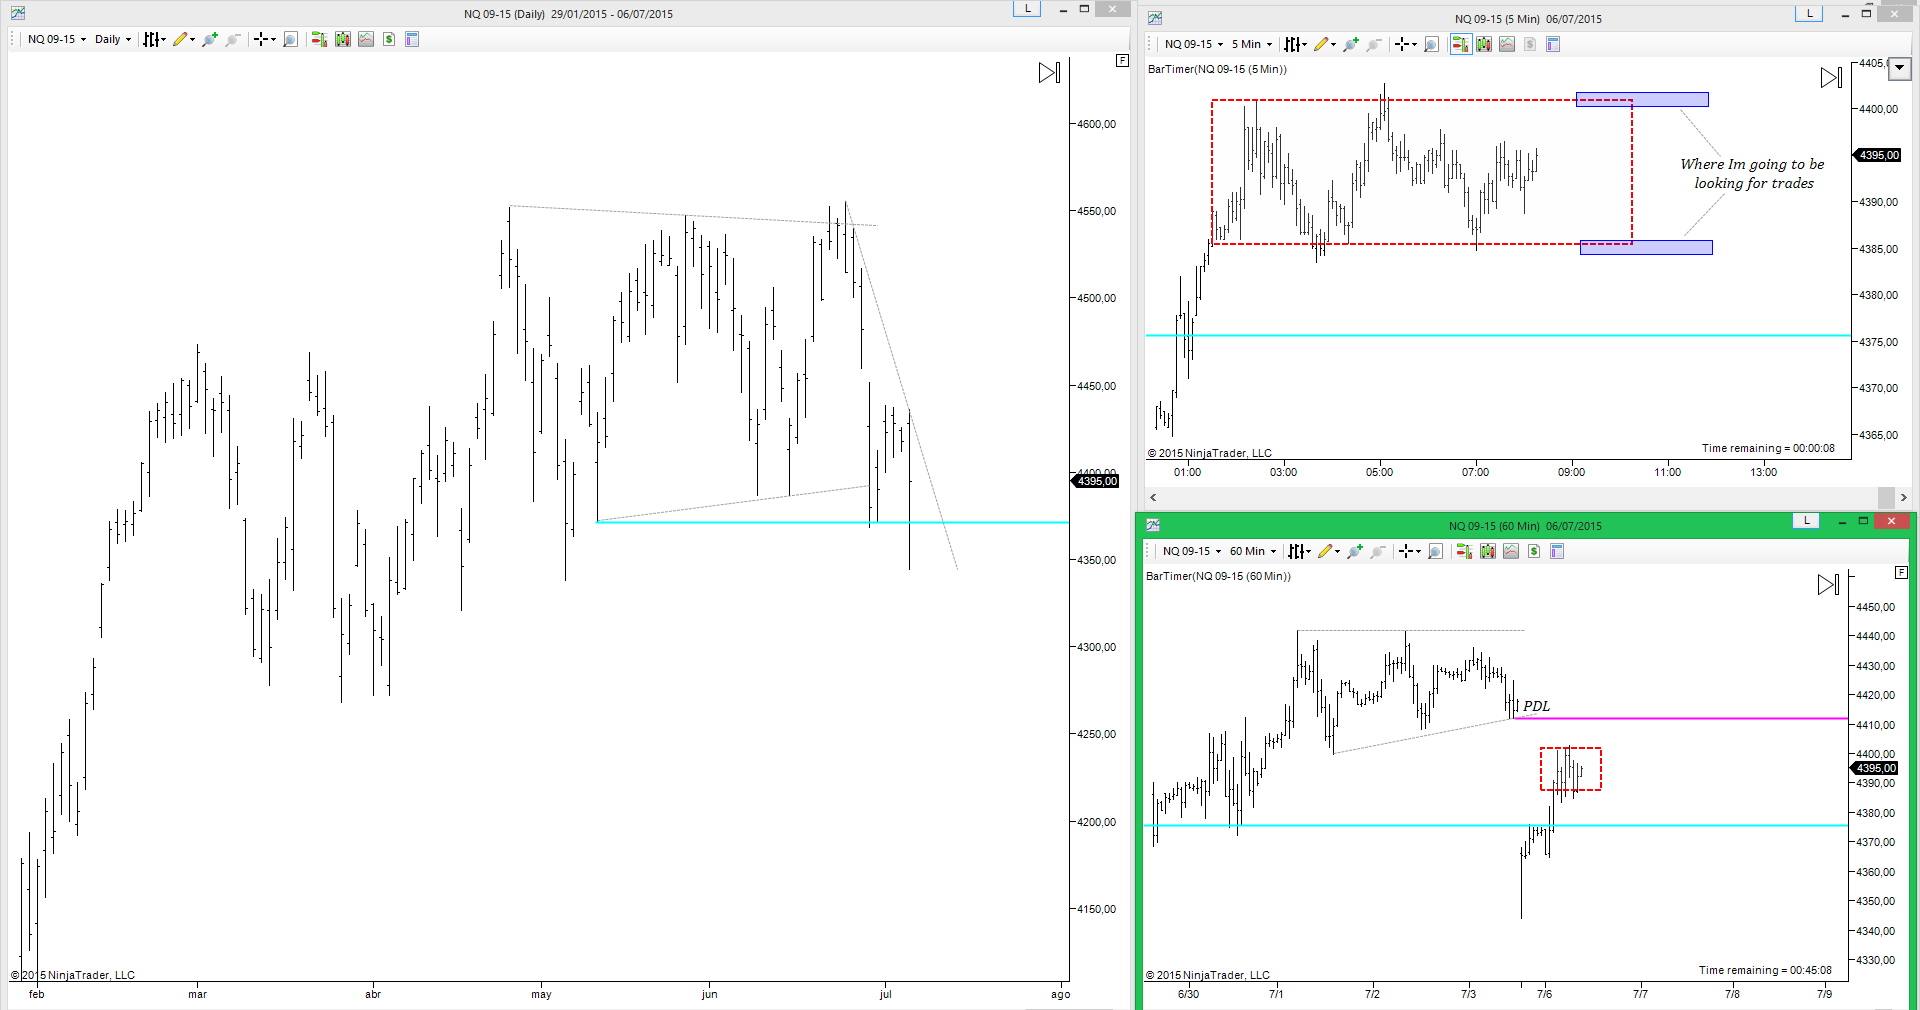Click right scroll arrow under 5 Min chart

[x=1903, y=497]
